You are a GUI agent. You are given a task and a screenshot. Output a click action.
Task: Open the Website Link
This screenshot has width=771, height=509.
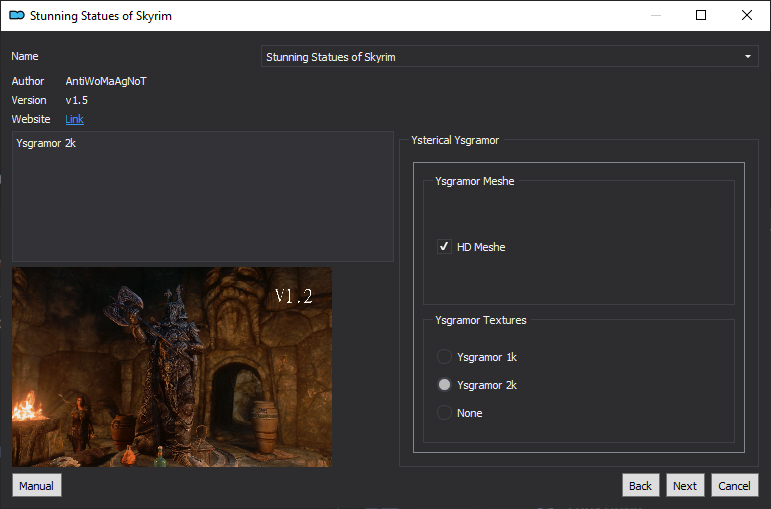coord(74,119)
